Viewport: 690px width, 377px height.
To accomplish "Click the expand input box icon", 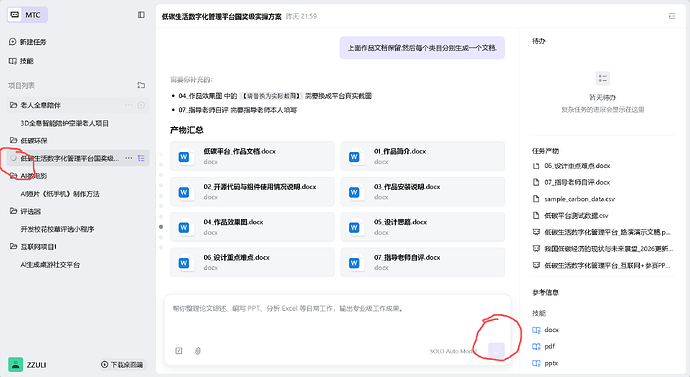I will click(x=179, y=351).
